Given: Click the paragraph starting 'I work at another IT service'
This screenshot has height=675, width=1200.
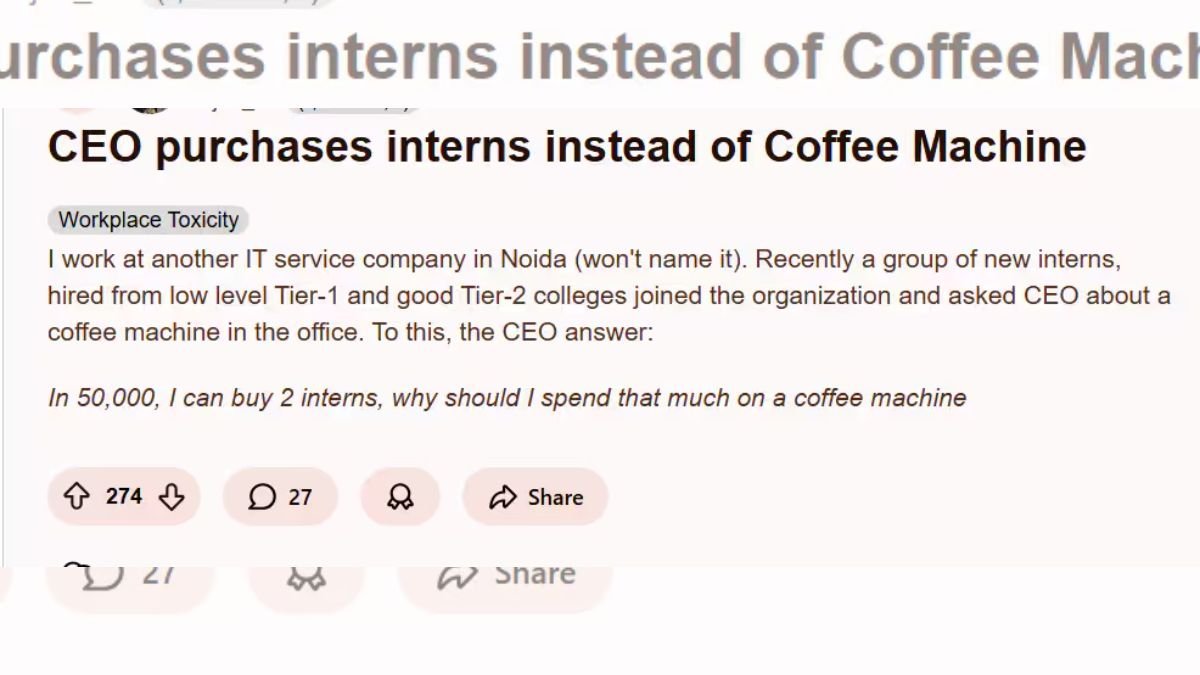Looking at the screenshot, I should (x=600, y=296).
